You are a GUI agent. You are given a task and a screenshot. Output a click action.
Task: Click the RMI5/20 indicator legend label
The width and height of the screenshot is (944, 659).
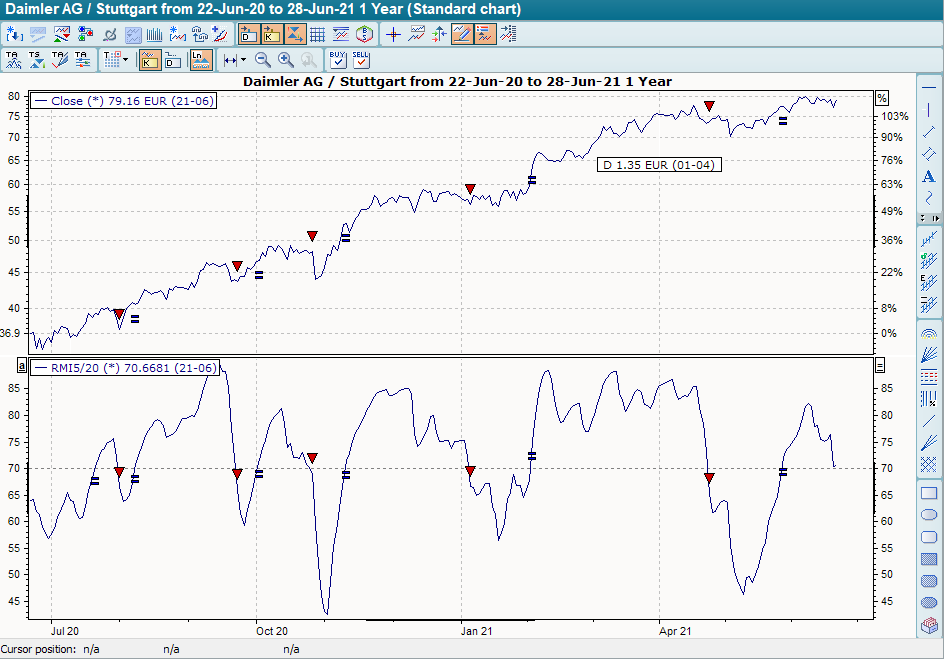pyautogui.click(x=125, y=368)
